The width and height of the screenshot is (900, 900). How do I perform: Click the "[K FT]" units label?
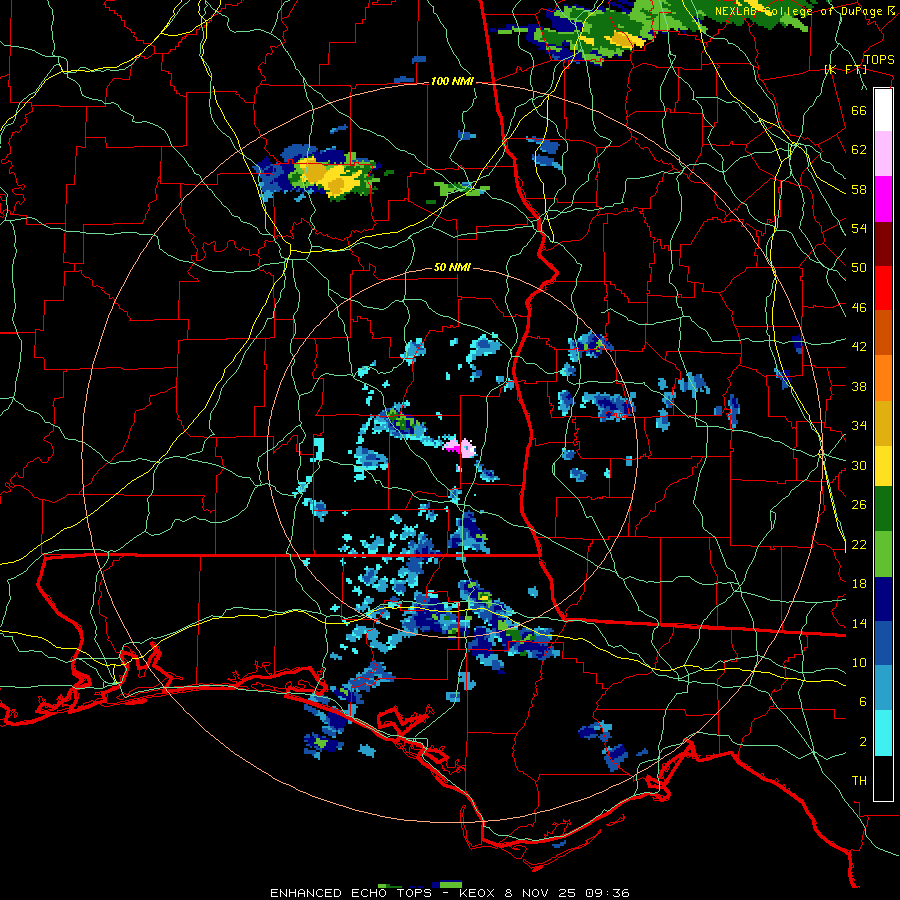pos(845,69)
